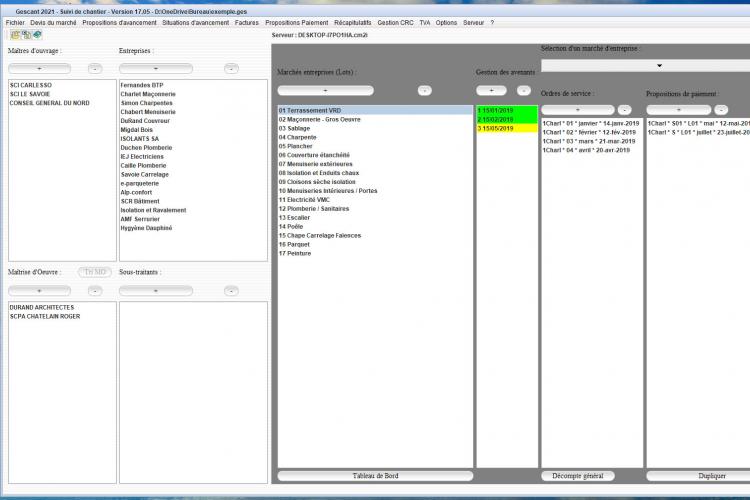
Task: Open the Fichier menu
Action: [15, 22]
